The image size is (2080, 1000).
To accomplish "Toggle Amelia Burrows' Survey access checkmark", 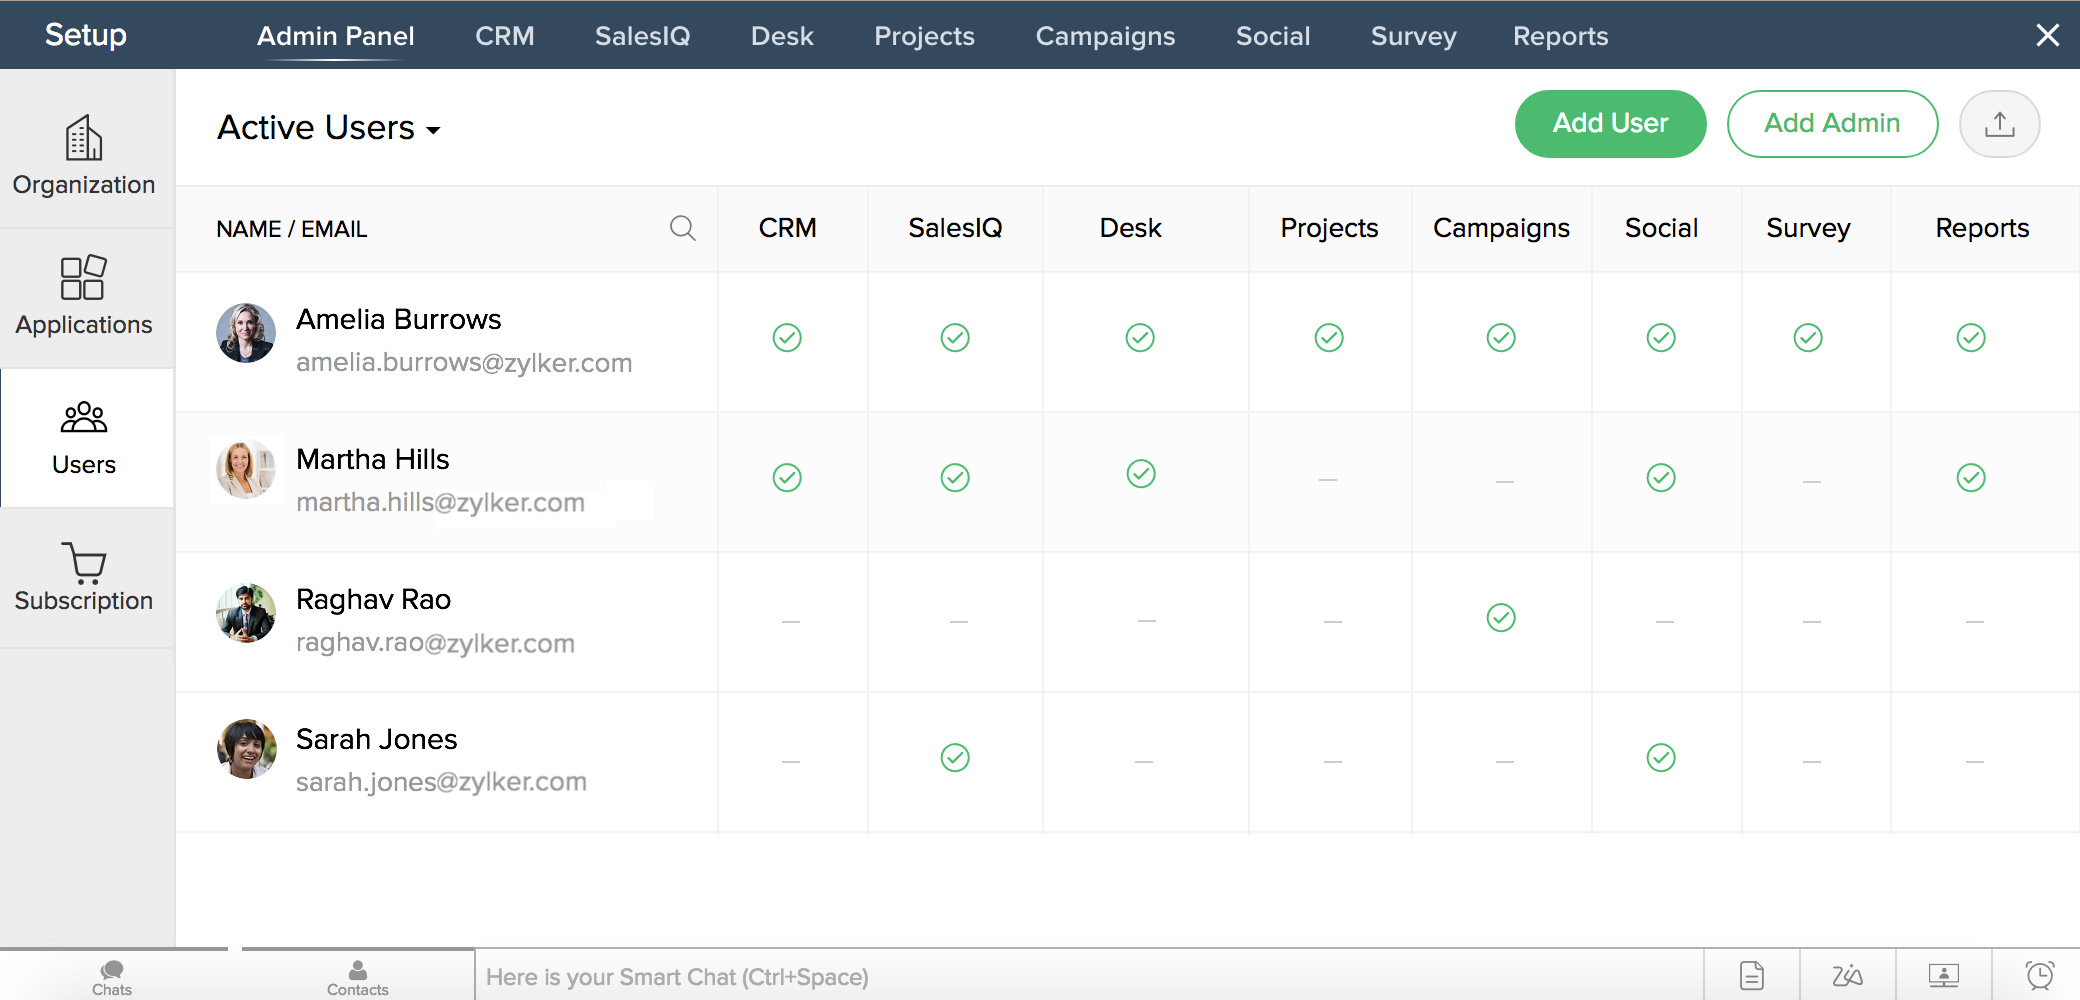I will pyautogui.click(x=1808, y=338).
